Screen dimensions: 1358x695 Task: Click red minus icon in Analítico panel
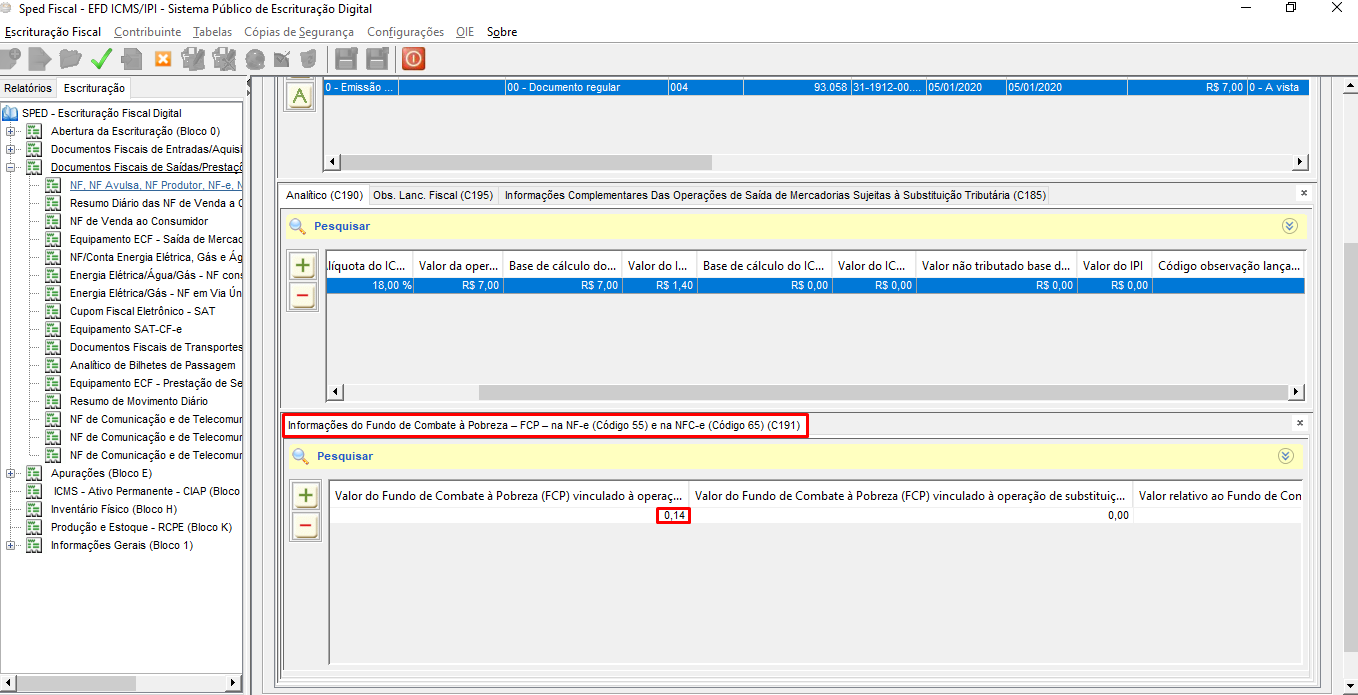pyautogui.click(x=302, y=296)
